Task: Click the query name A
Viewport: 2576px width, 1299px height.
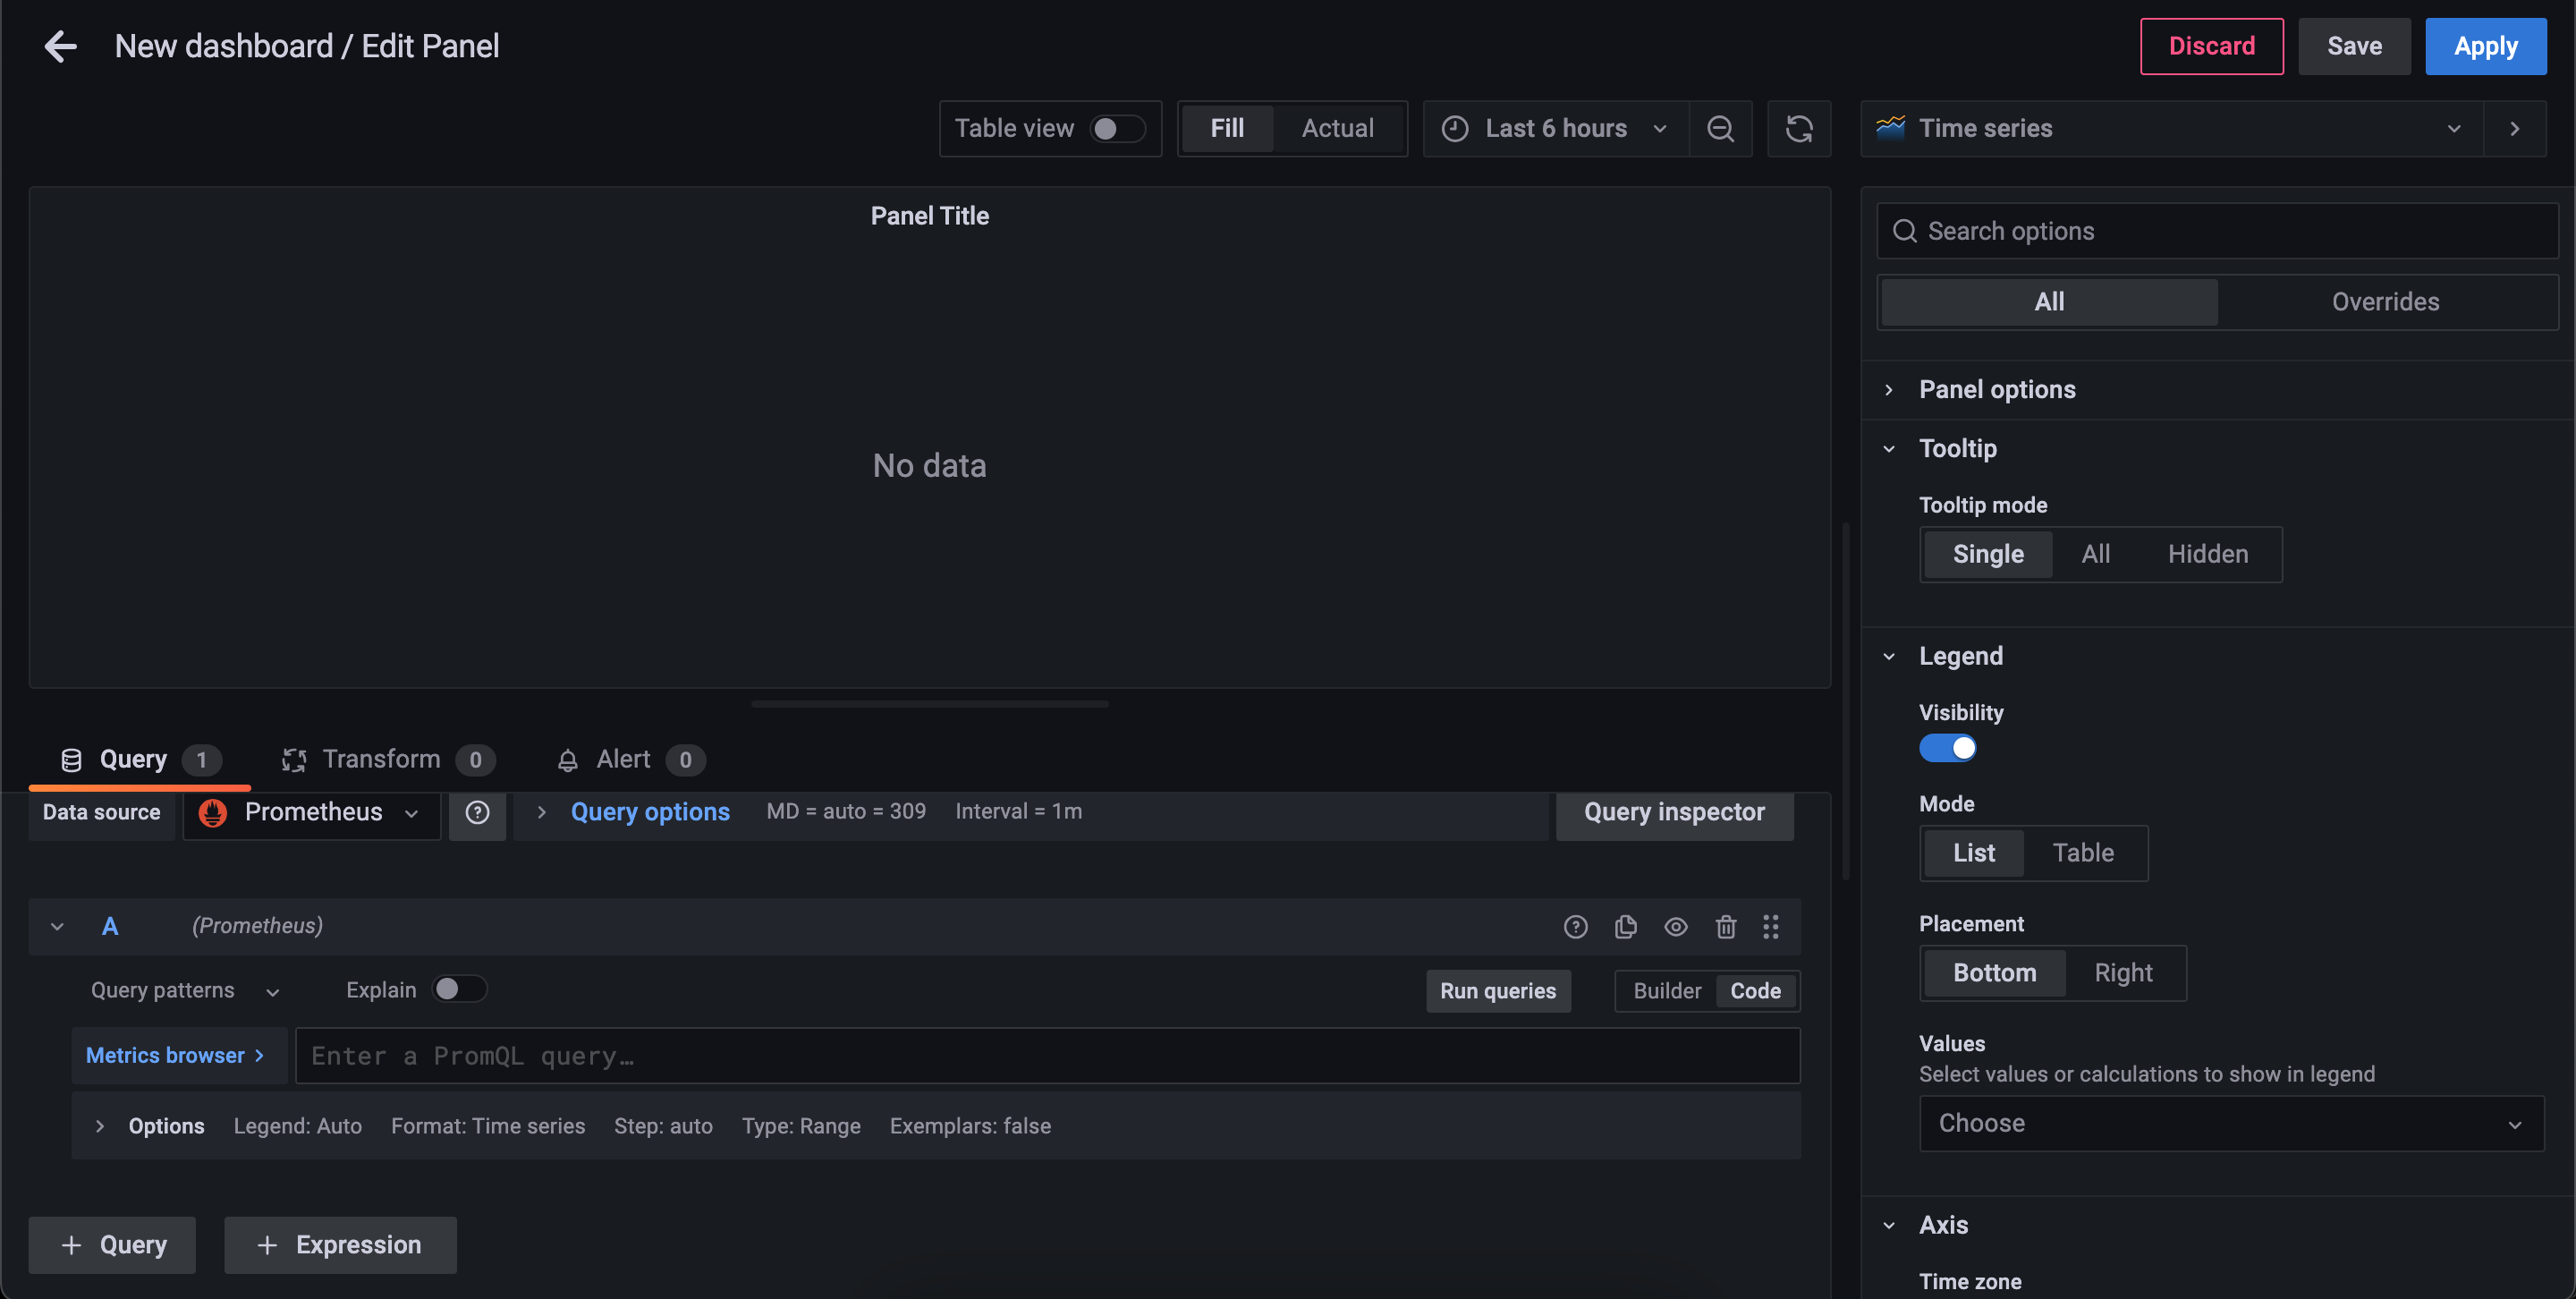Action: pyautogui.click(x=110, y=926)
